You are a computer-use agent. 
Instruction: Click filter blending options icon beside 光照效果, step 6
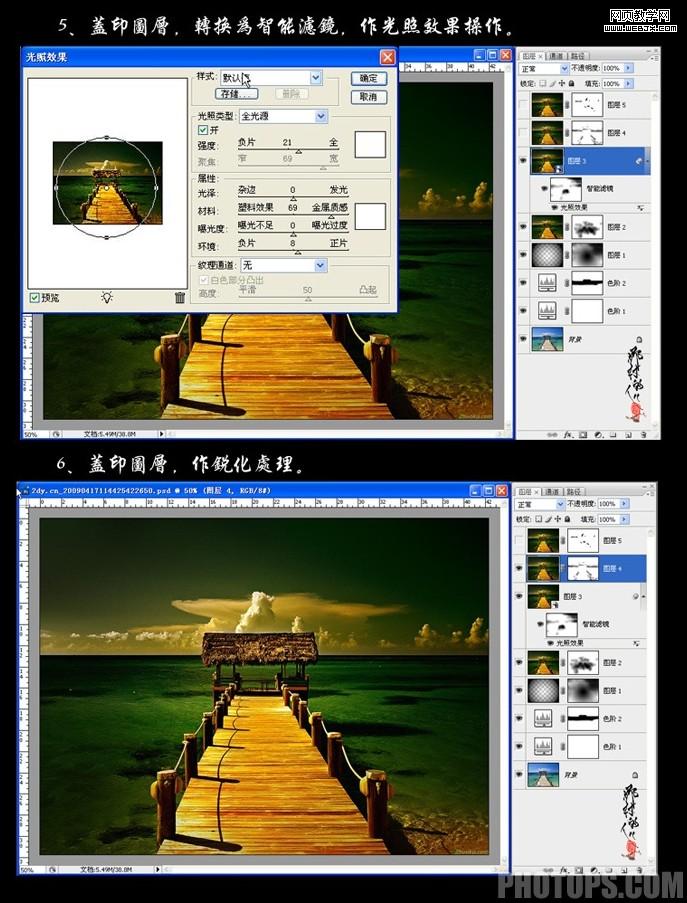click(636, 643)
